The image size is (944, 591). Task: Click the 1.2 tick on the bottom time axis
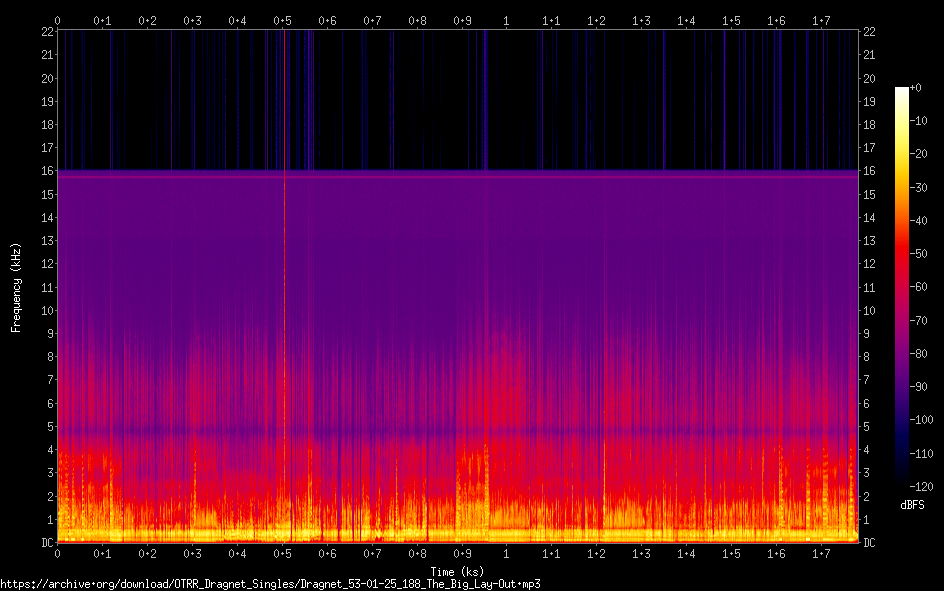pyautogui.click(x=596, y=553)
